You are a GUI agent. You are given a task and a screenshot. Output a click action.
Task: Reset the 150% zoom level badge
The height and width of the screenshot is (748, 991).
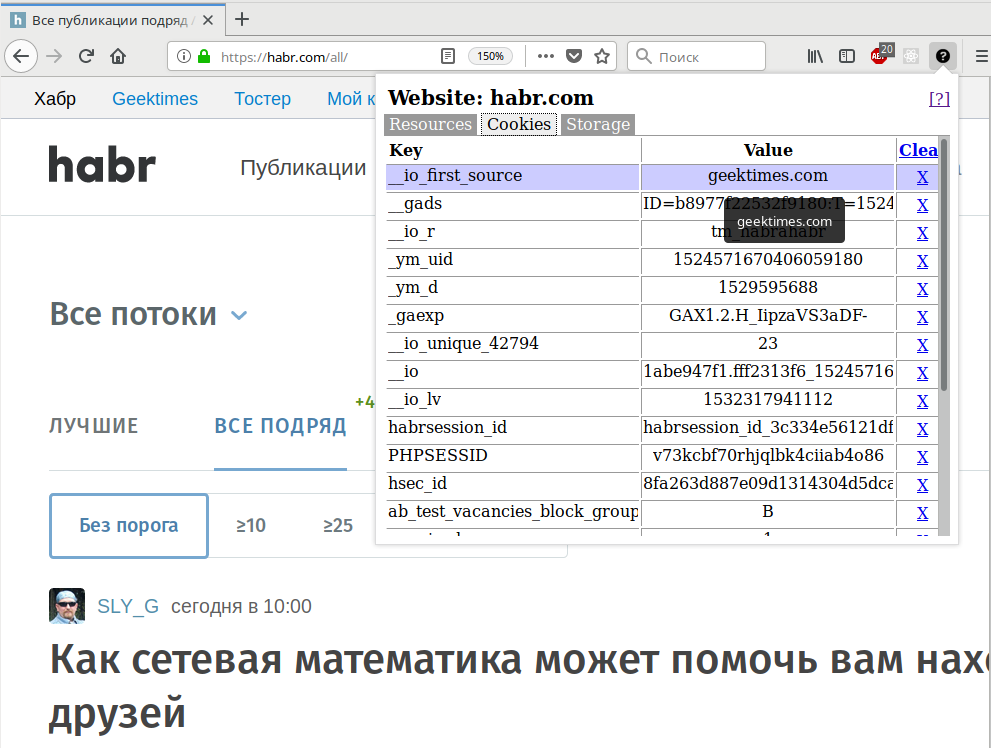(x=490, y=56)
